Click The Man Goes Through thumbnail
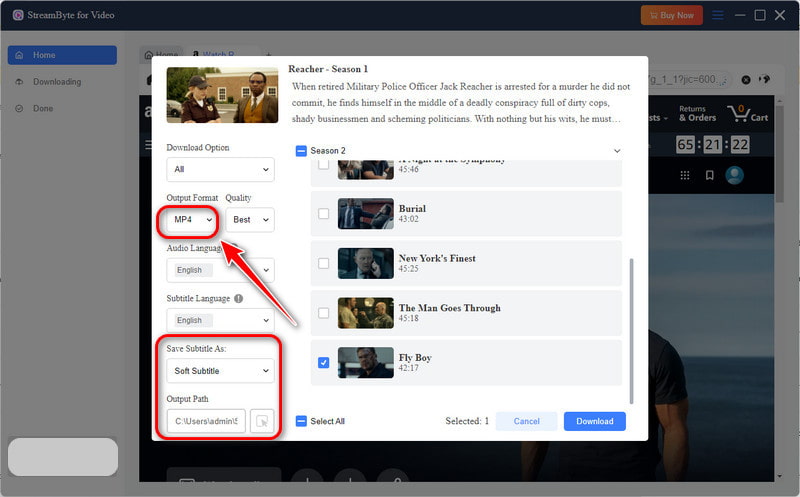800x497 pixels. point(365,313)
